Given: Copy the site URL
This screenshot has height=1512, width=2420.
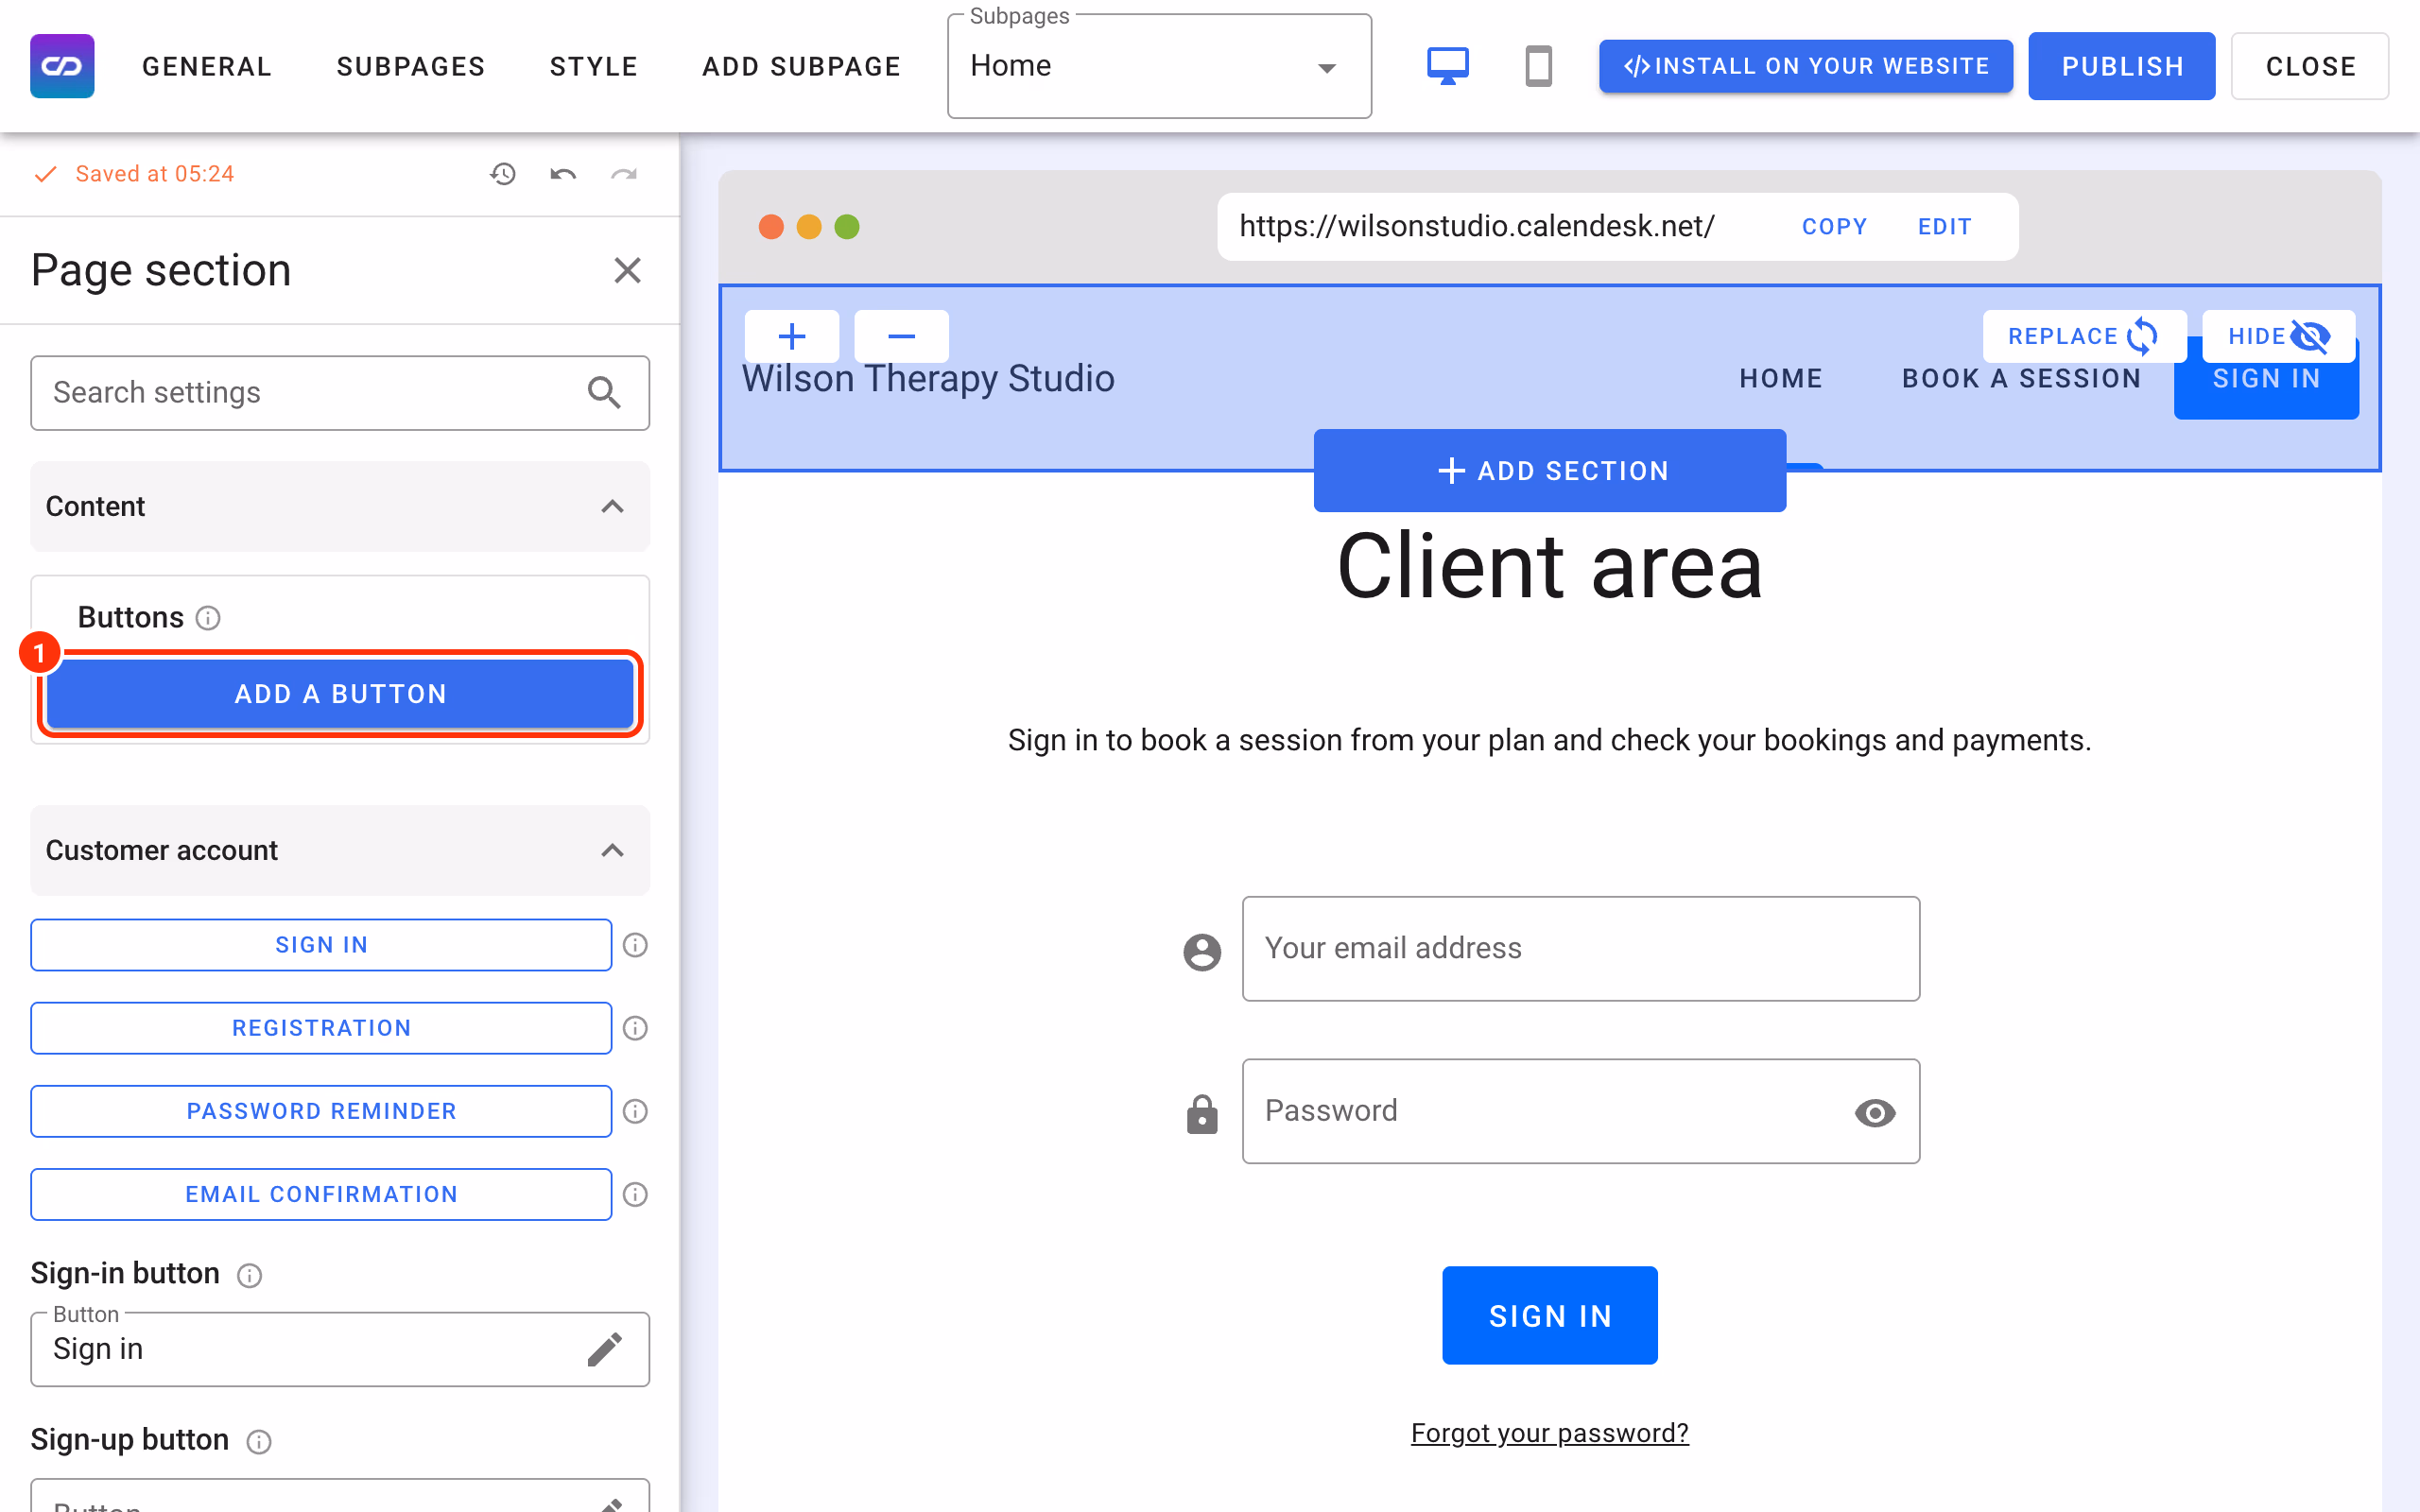Looking at the screenshot, I should coord(1834,227).
